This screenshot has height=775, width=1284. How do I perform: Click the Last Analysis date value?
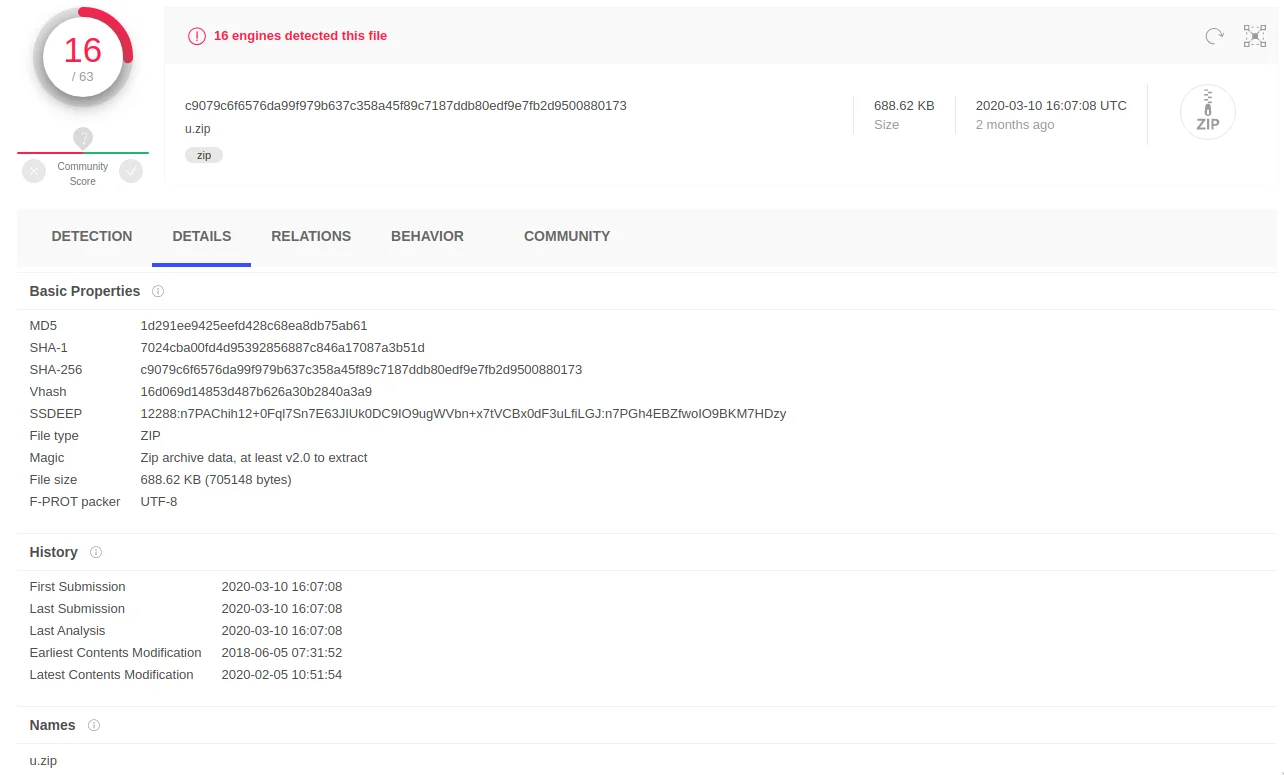tap(282, 631)
